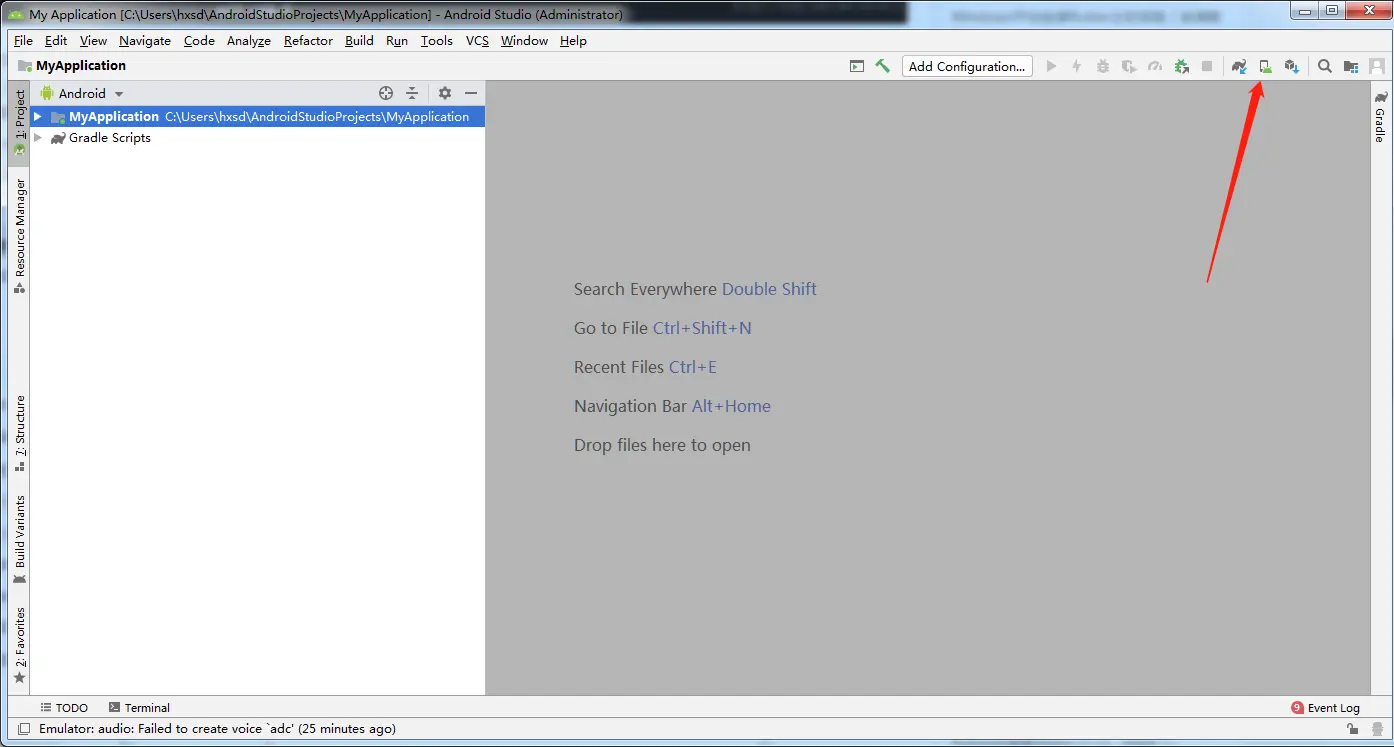
Task: Open the Help menu
Action: click(x=573, y=41)
